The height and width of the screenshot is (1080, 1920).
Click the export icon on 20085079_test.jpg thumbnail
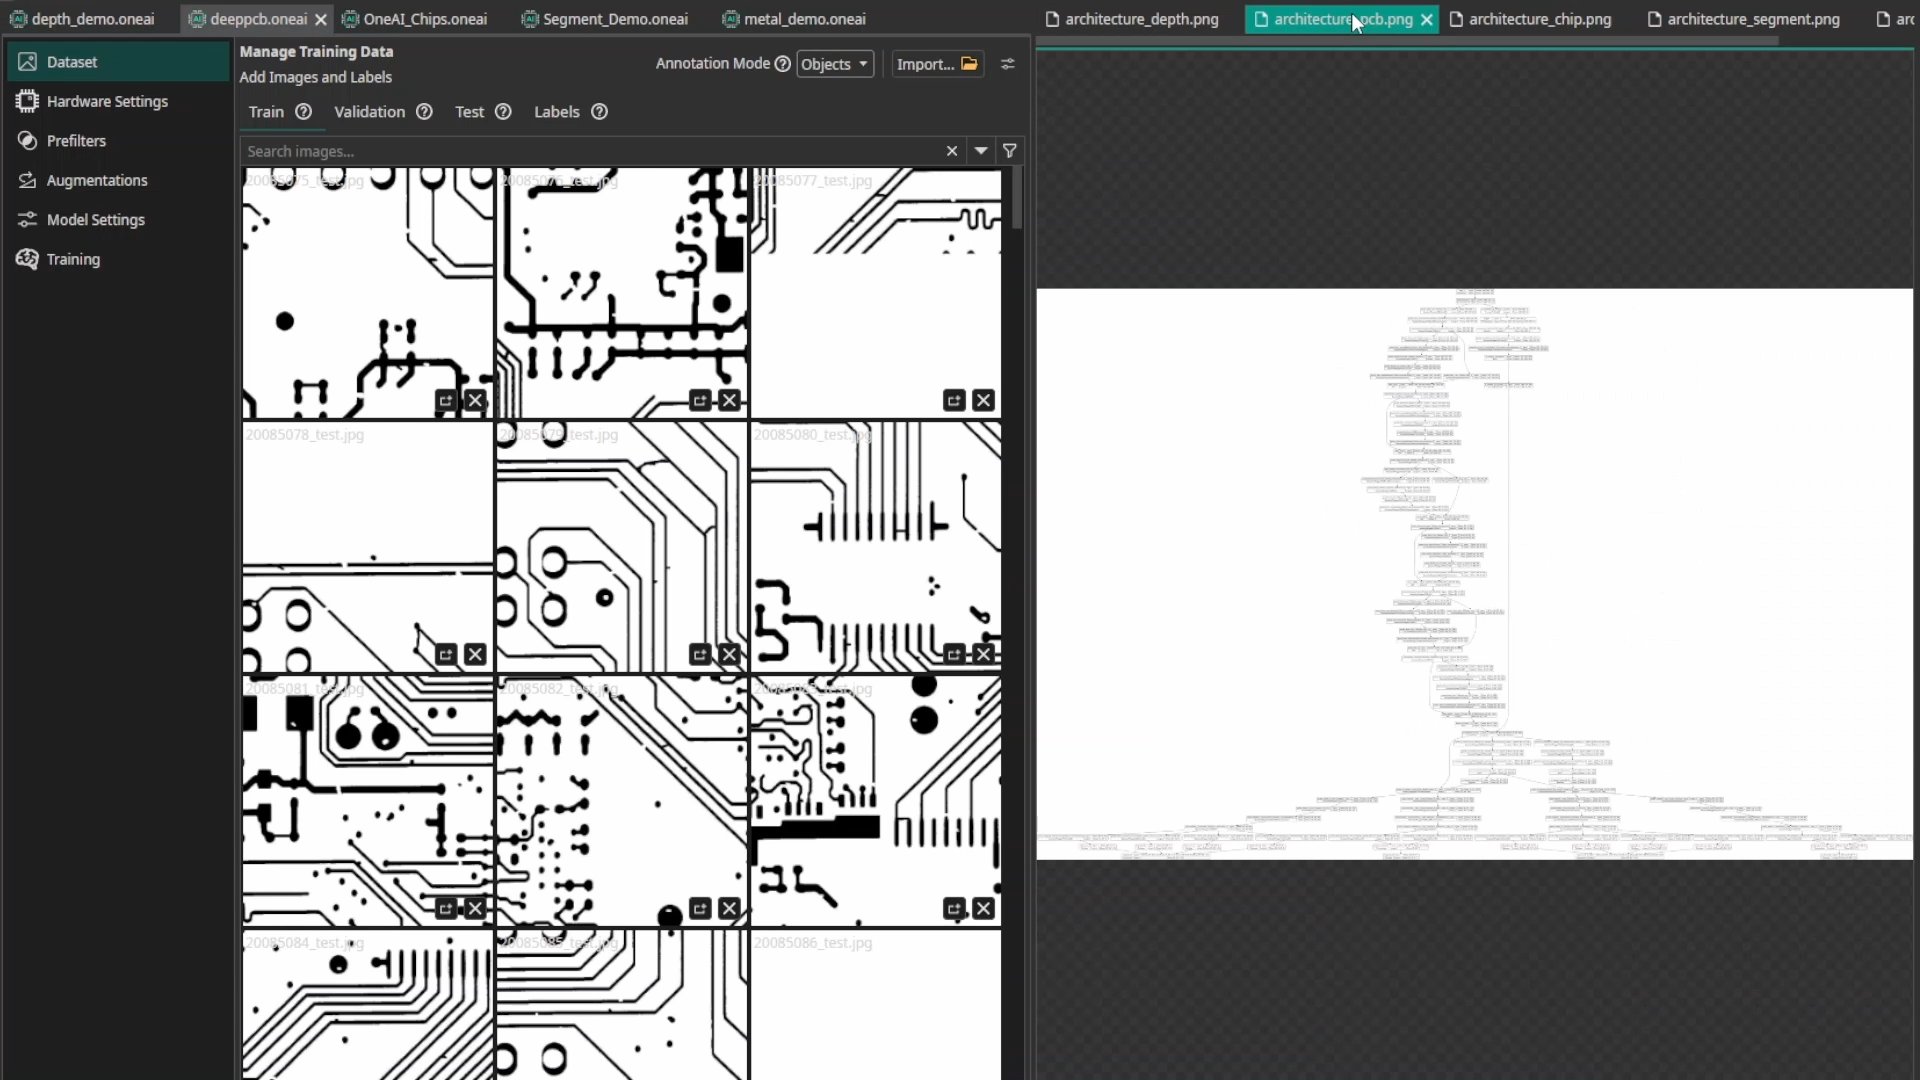coord(699,653)
